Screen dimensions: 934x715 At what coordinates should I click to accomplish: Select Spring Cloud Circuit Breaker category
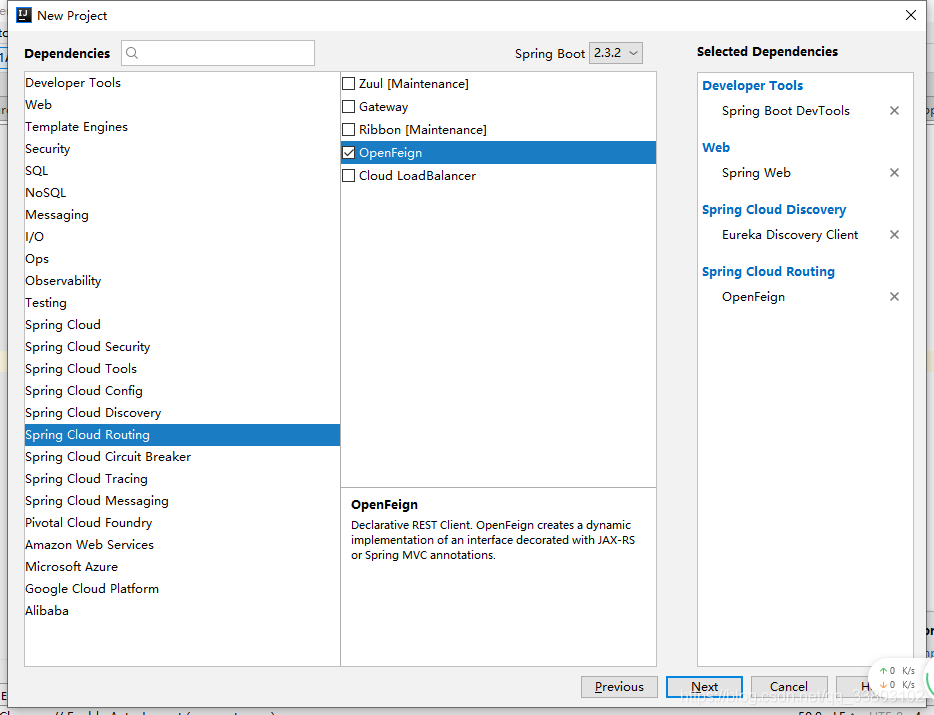182,457
